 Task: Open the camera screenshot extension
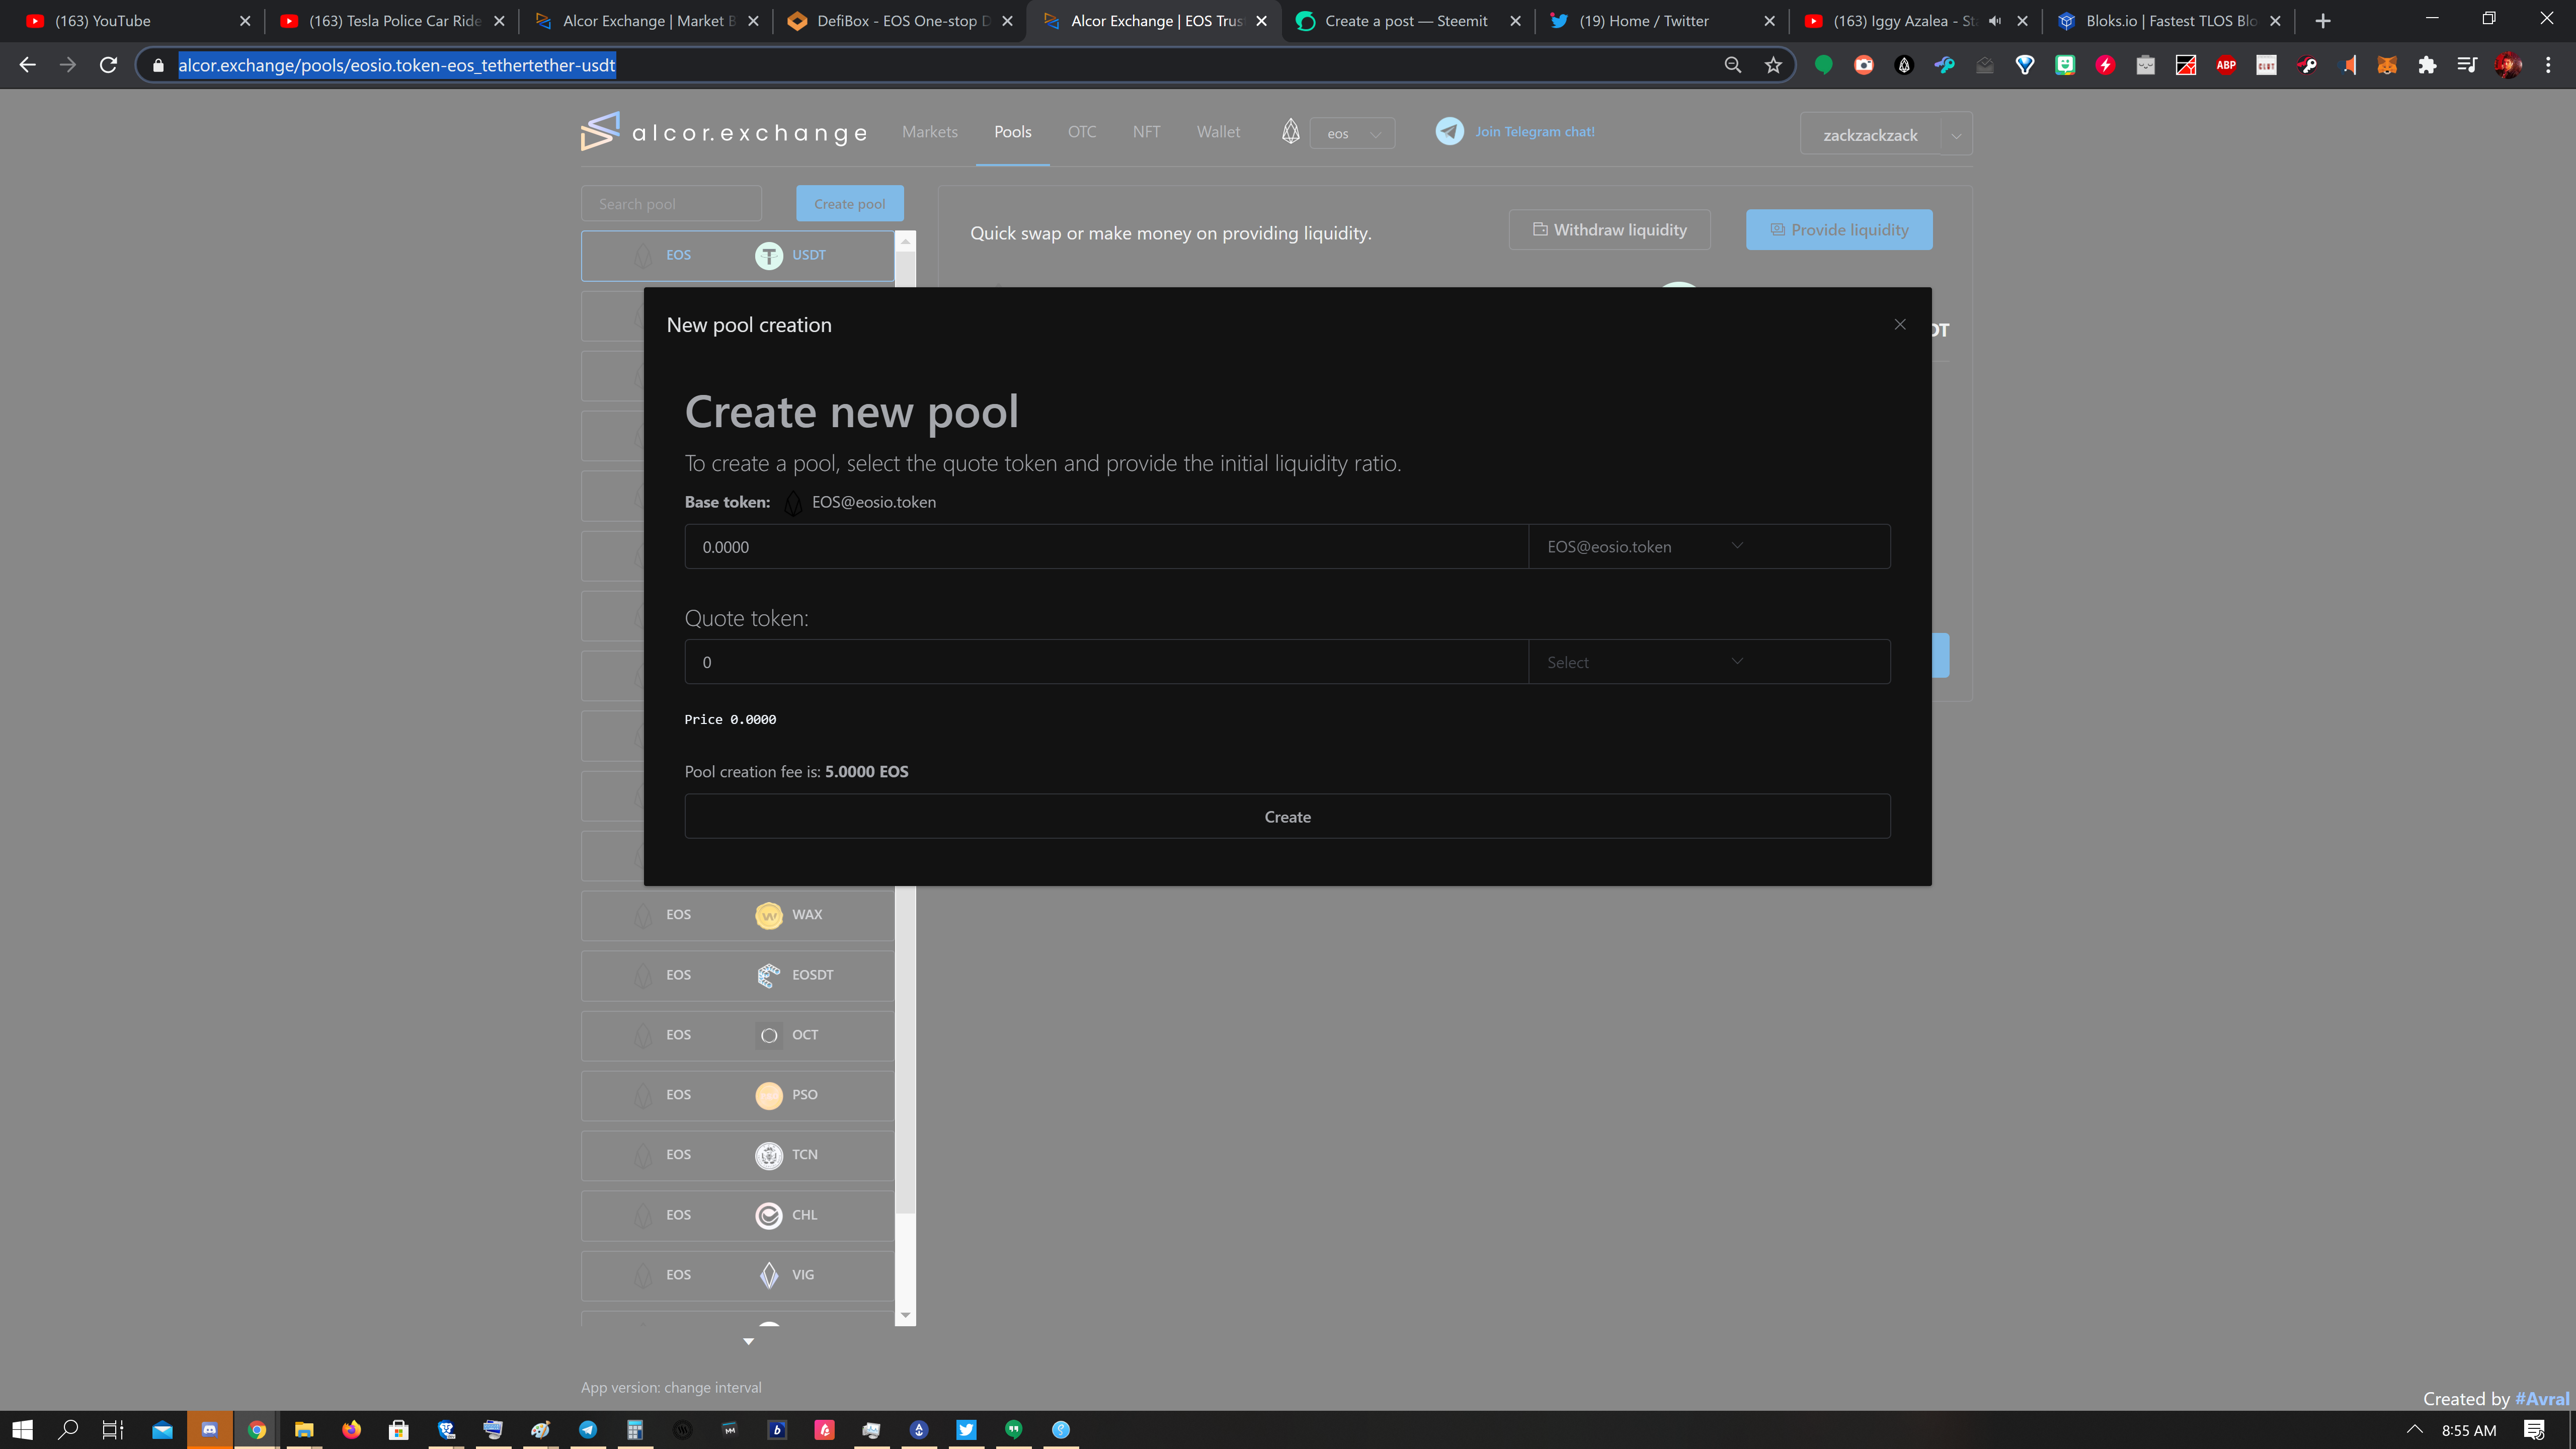click(1864, 65)
